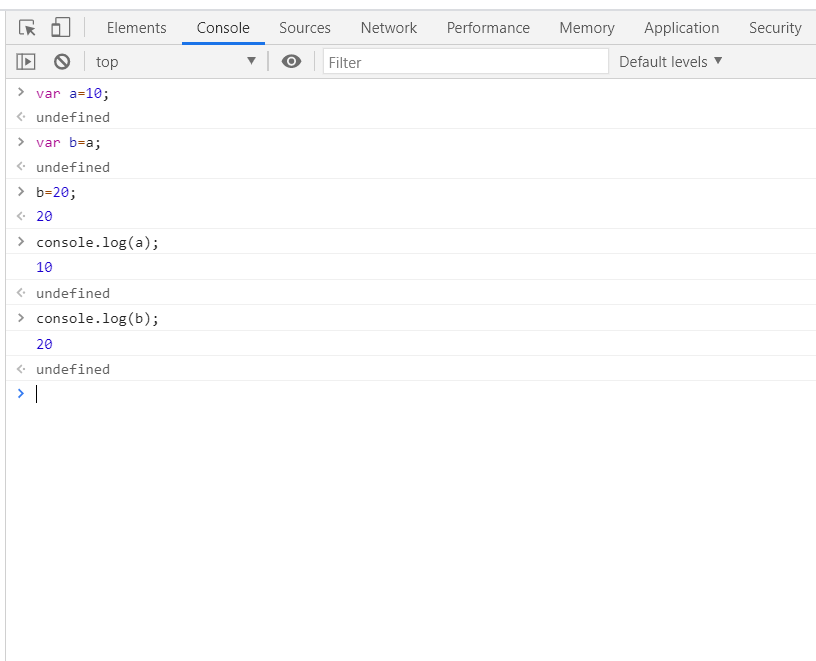Viewport: 816px width, 661px height.
Task: Open the console sidebar panel
Action: point(25,61)
